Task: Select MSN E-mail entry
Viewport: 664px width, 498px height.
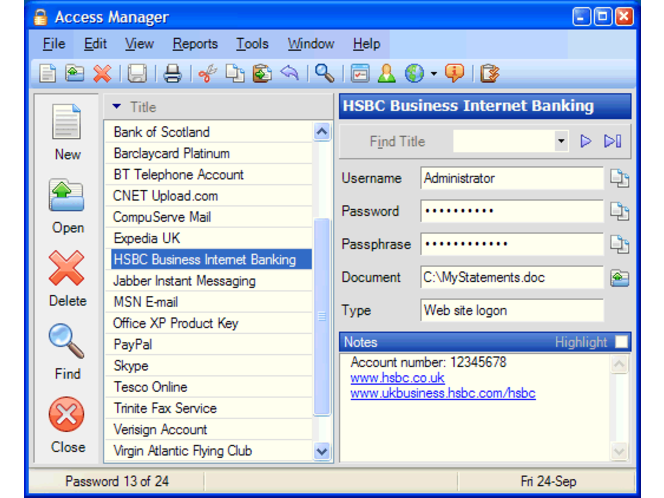Action: pyautogui.click(x=208, y=302)
